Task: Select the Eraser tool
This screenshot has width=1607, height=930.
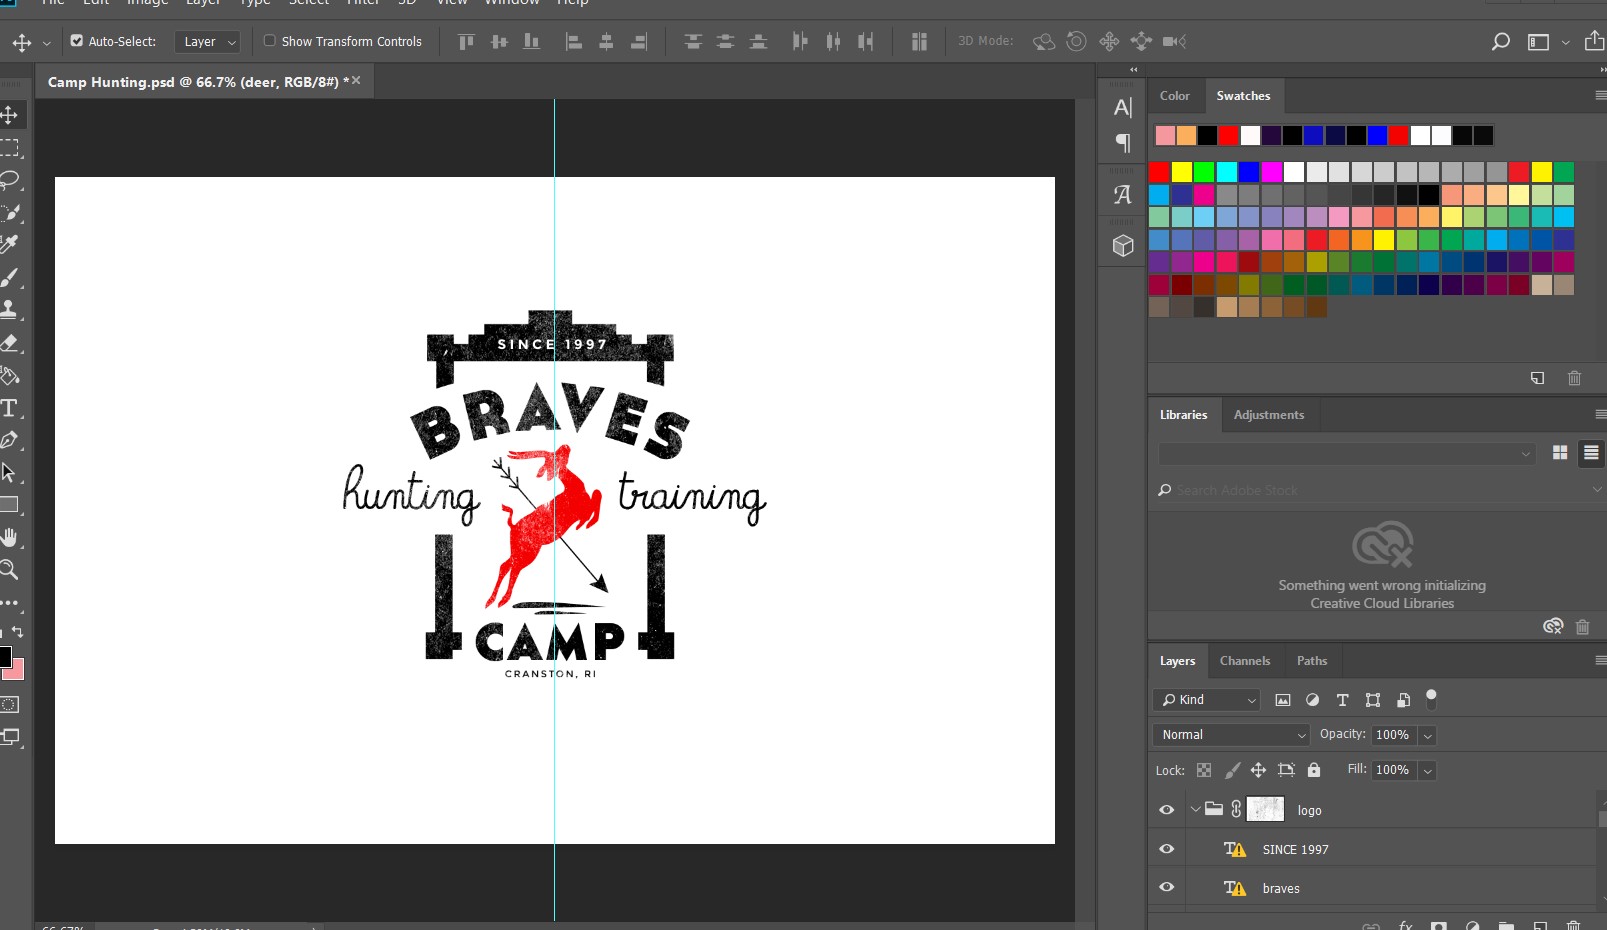Action: click(12, 343)
